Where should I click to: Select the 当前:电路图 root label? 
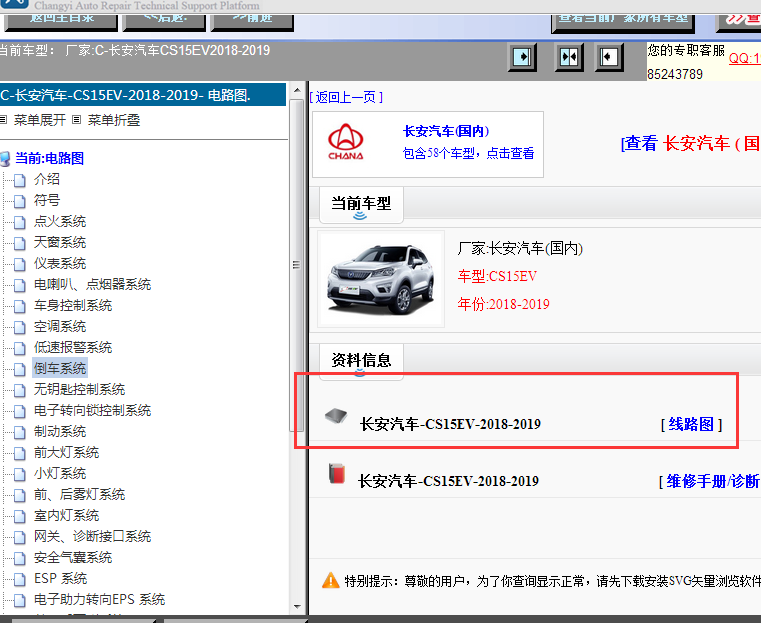[x=50, y=158]
